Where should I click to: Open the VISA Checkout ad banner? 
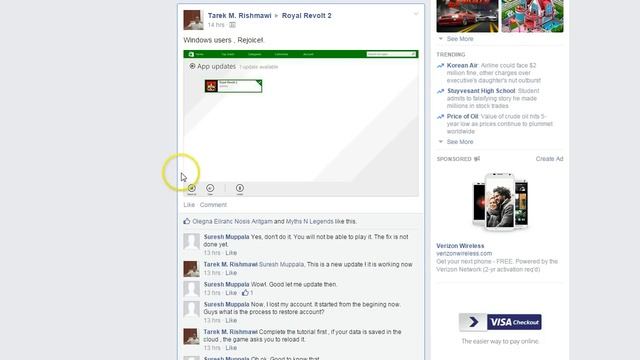tap(500, 322)
